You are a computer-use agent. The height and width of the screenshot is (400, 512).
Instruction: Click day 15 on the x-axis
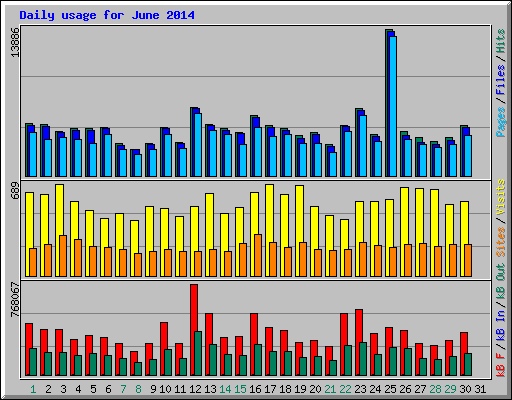point(240,389)
